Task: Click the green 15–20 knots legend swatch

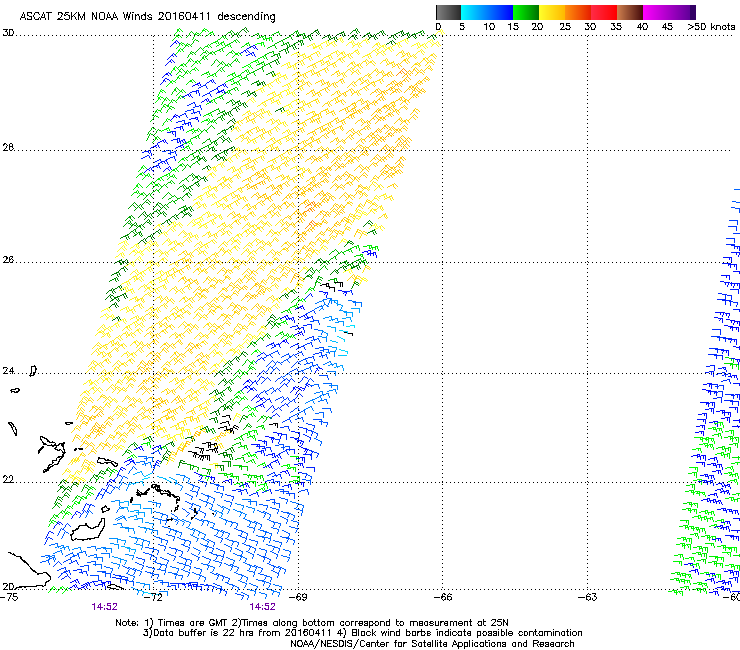Action: point(526,12)
